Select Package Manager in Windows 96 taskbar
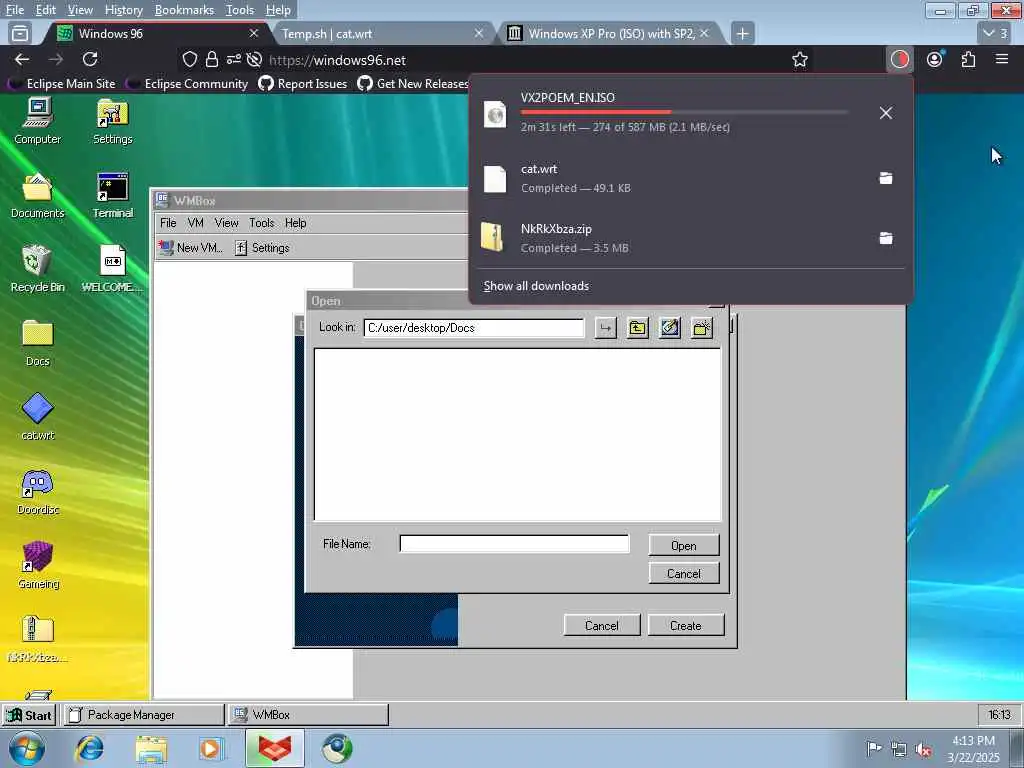 [x=144, y=715]
